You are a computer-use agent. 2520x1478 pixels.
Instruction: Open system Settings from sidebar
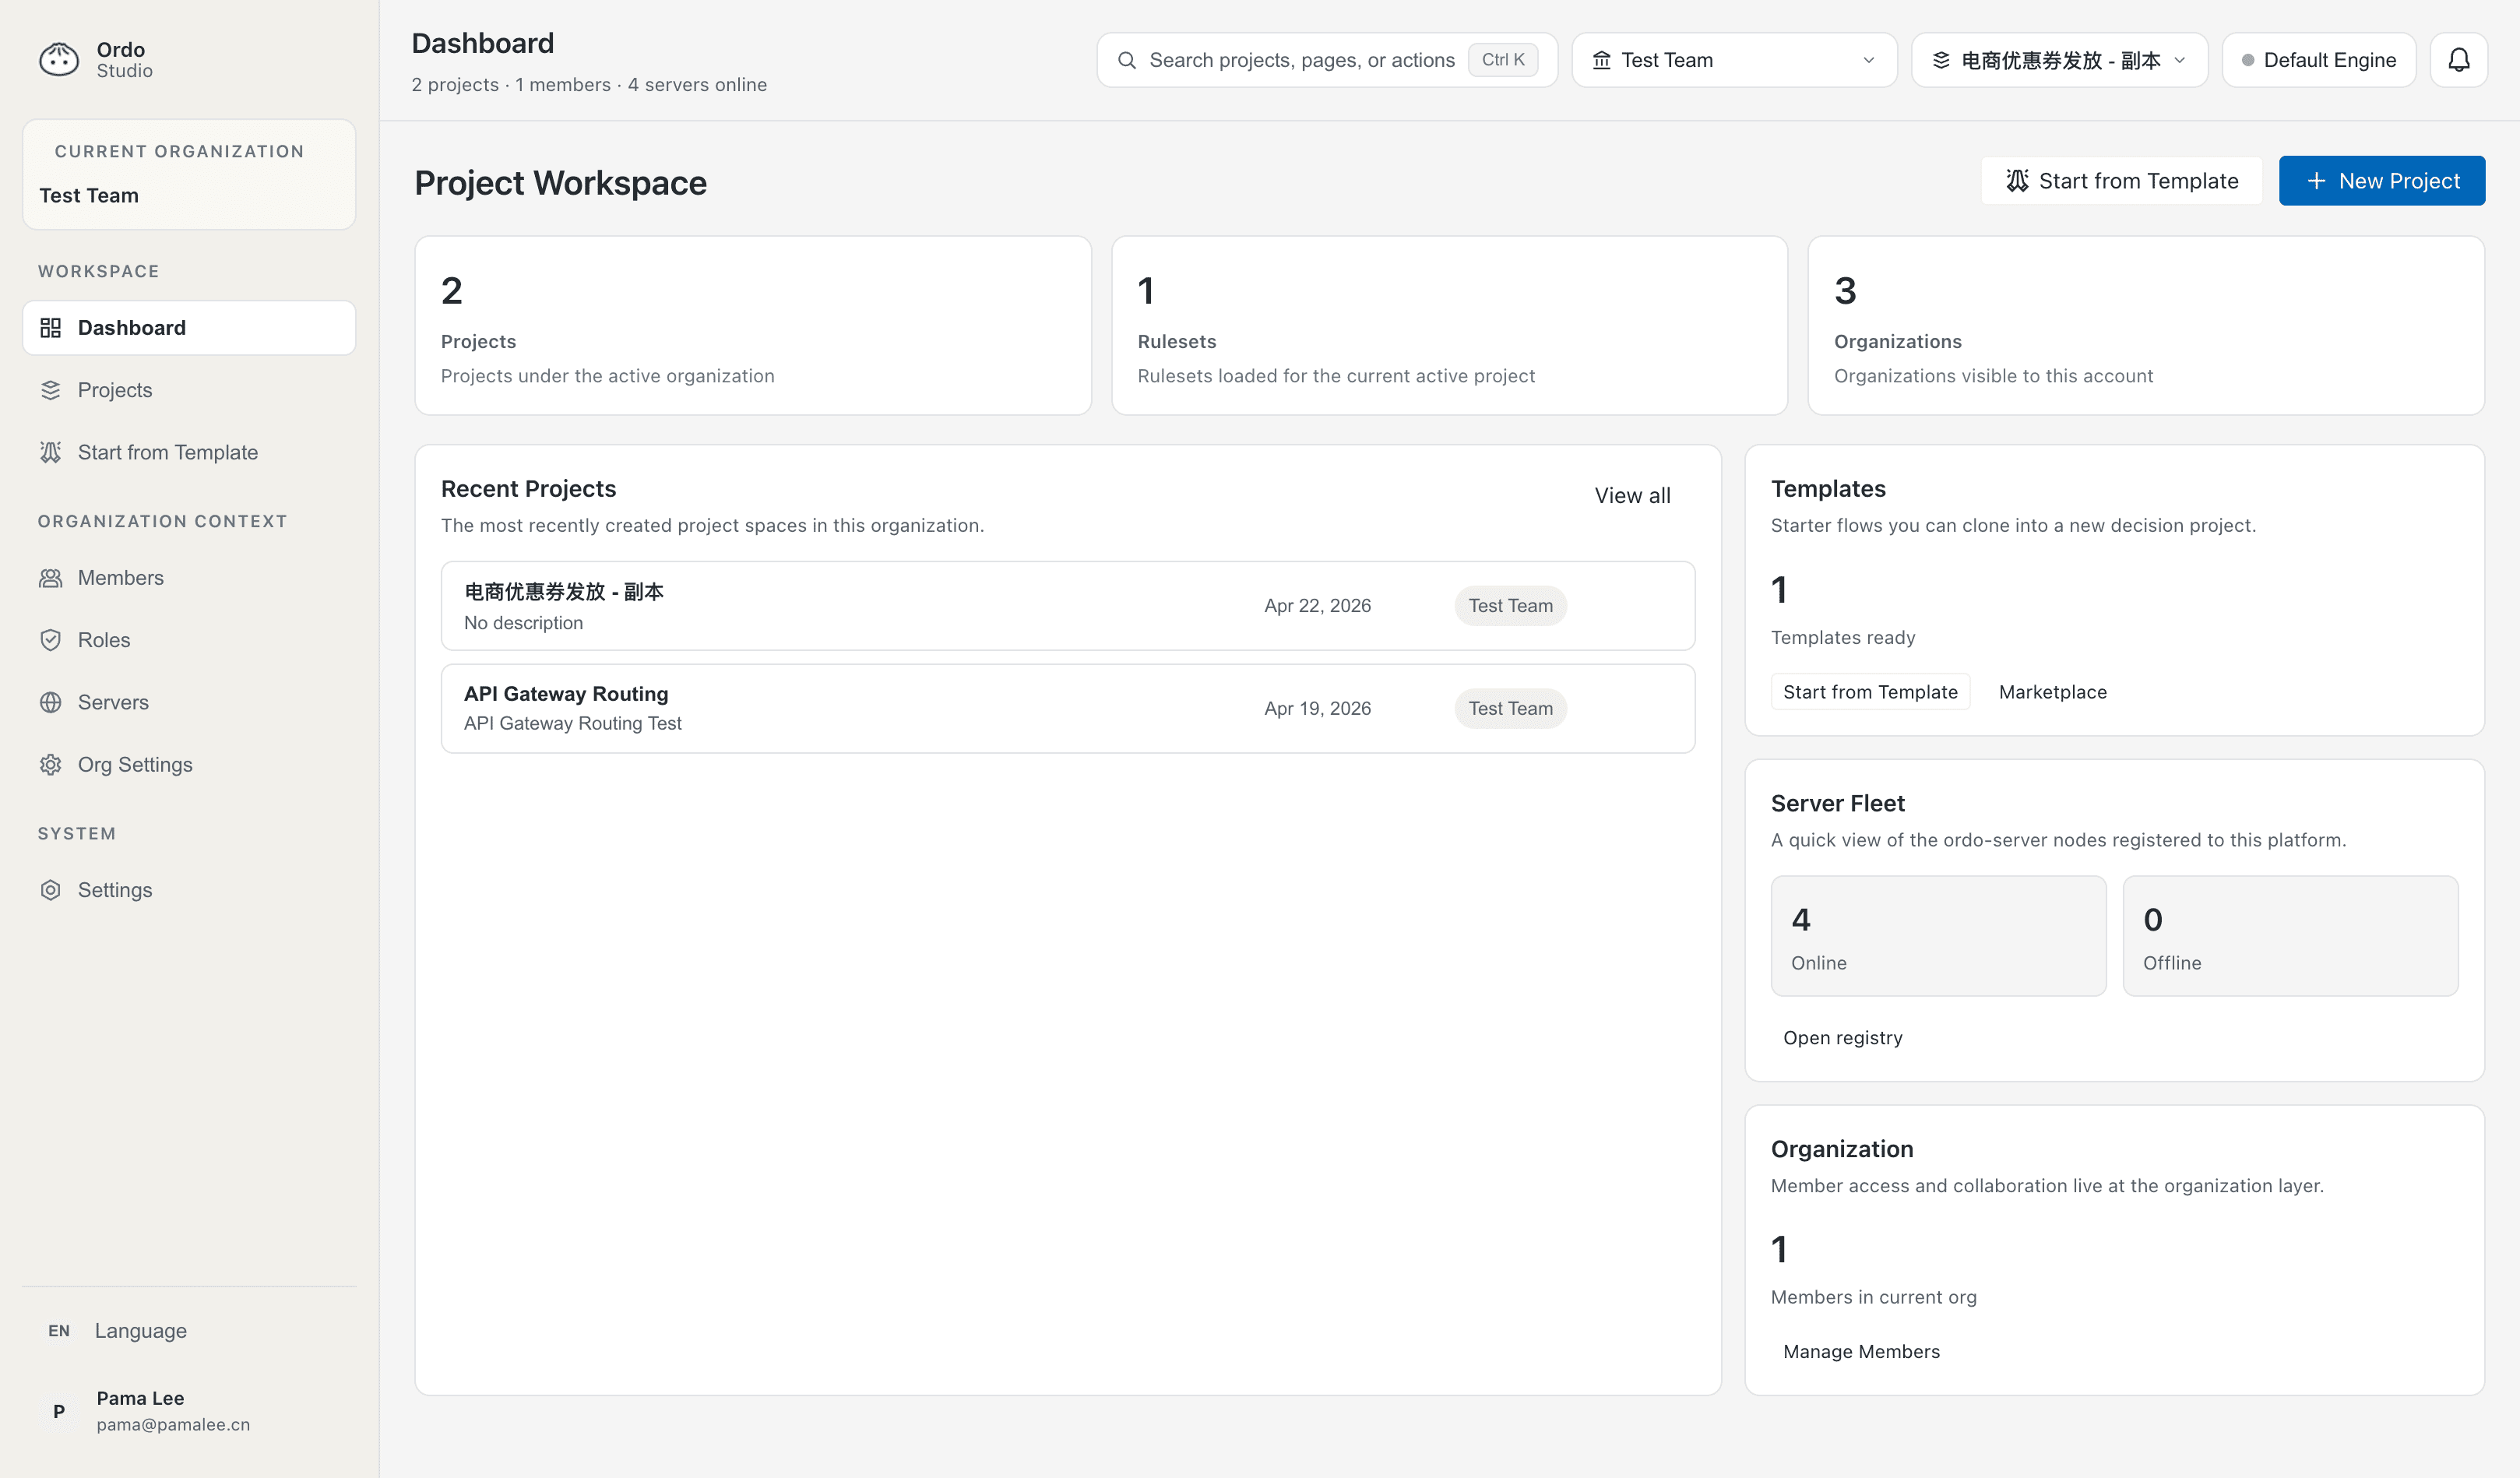click(x=189, y=890)
